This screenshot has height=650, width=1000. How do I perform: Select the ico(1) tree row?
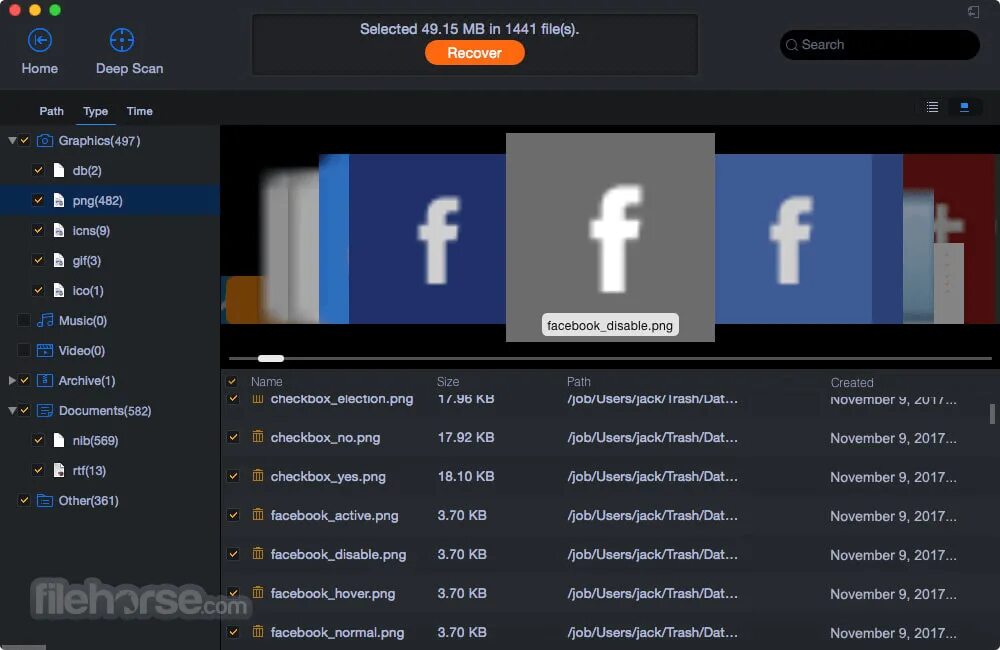(x=110, y=290)
